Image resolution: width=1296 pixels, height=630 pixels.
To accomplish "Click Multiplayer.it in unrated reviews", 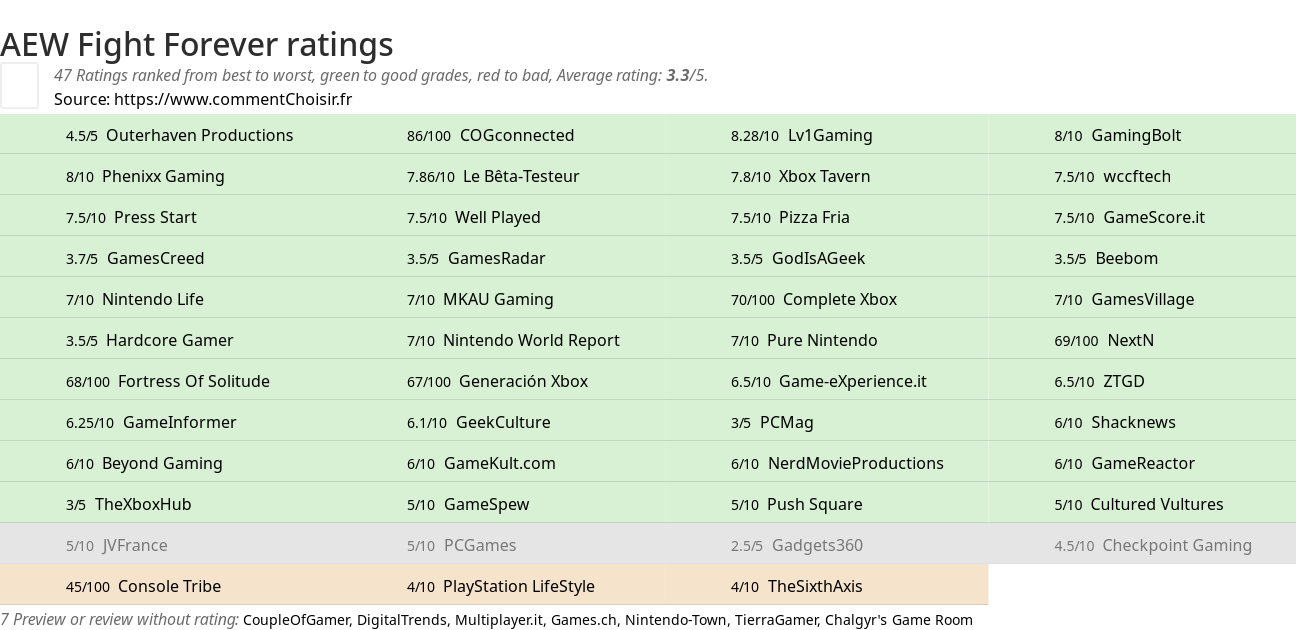I will [499, 620].
